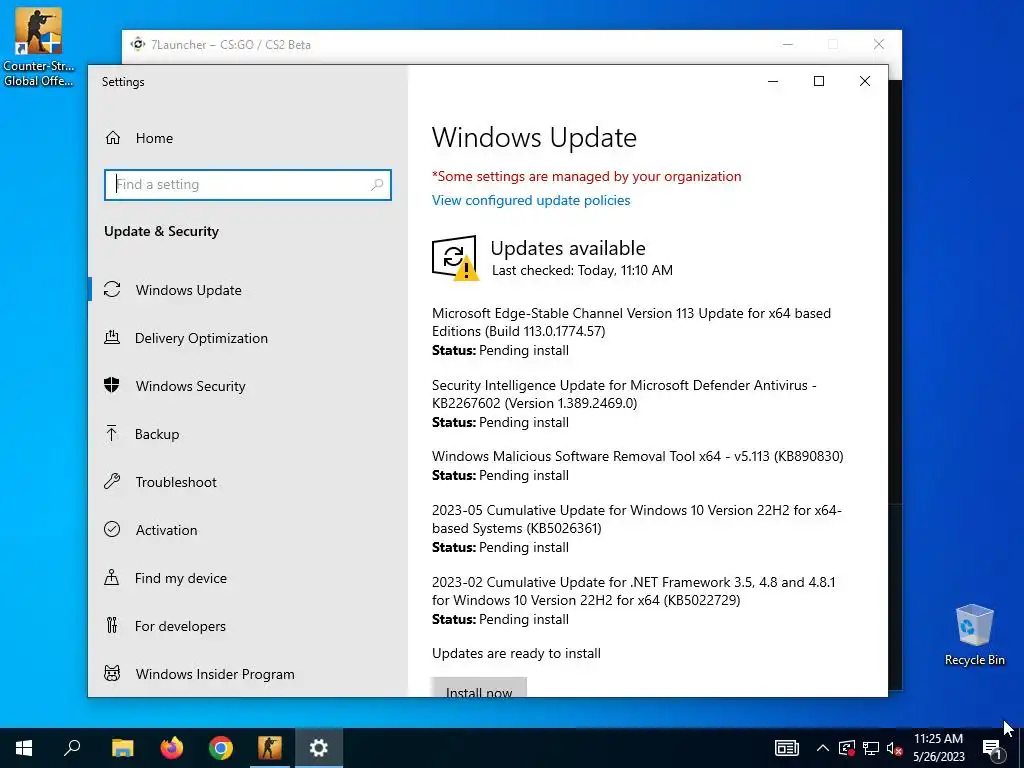Image resolution: width=1024 pixels, height=768 pixels.
Task: Open network status tray icon
Action: point(871,748)
